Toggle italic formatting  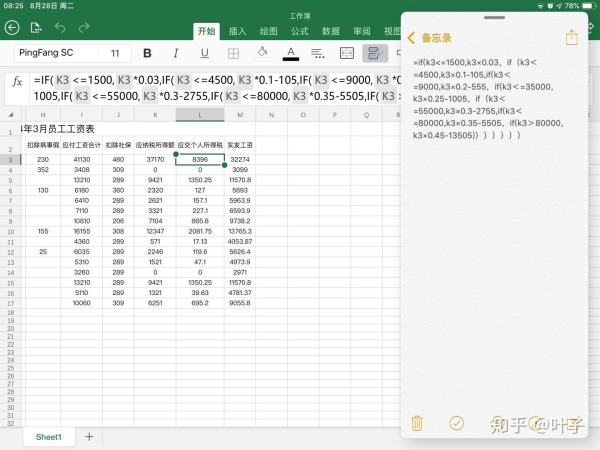coord(177,53)
